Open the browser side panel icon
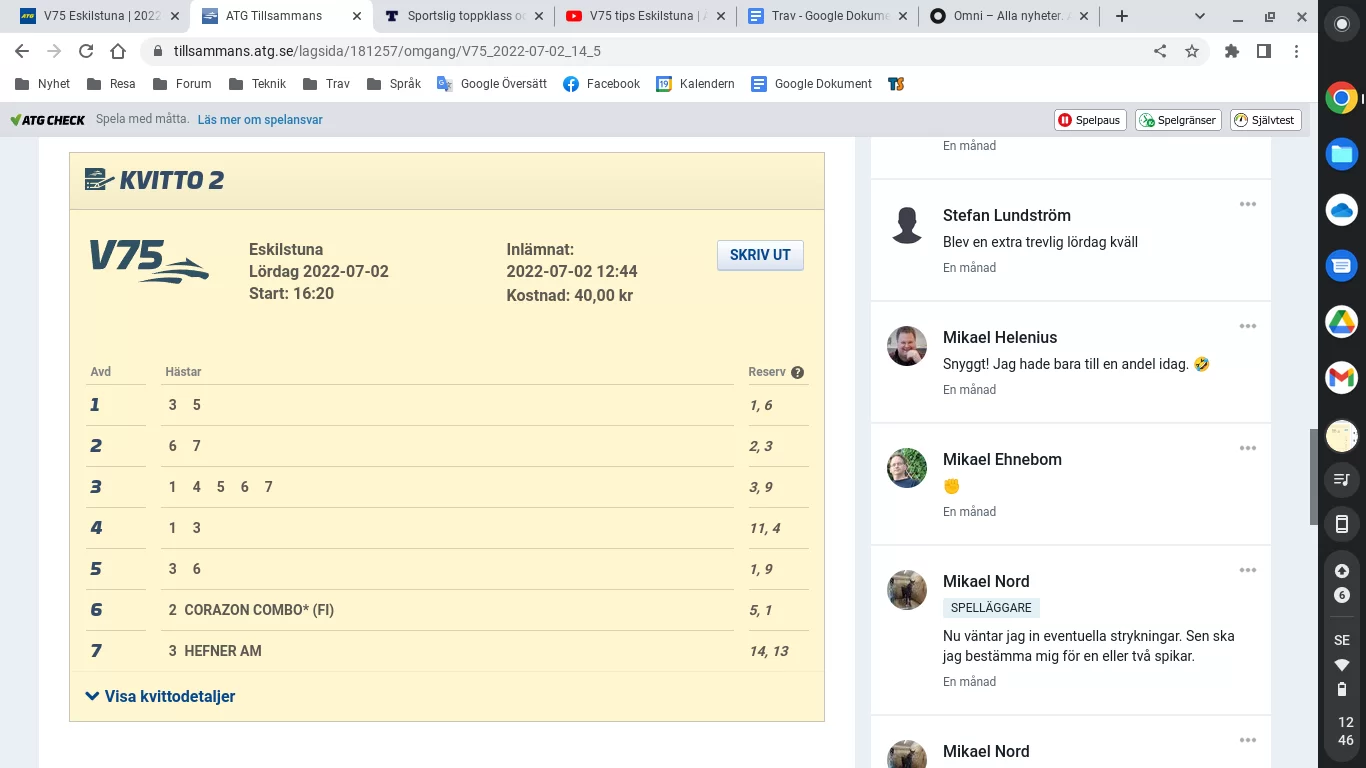1366x768 pixels. (1262, 50)
